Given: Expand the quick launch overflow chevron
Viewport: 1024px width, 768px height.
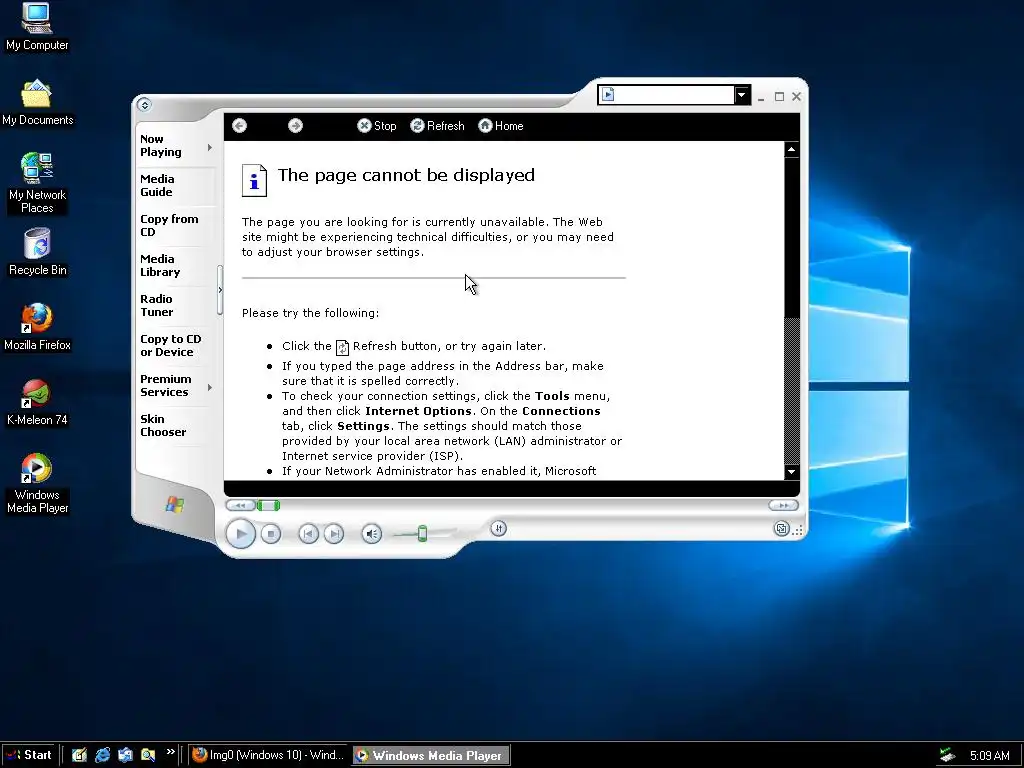Looking at the screenshot, I should pos(170,752).
